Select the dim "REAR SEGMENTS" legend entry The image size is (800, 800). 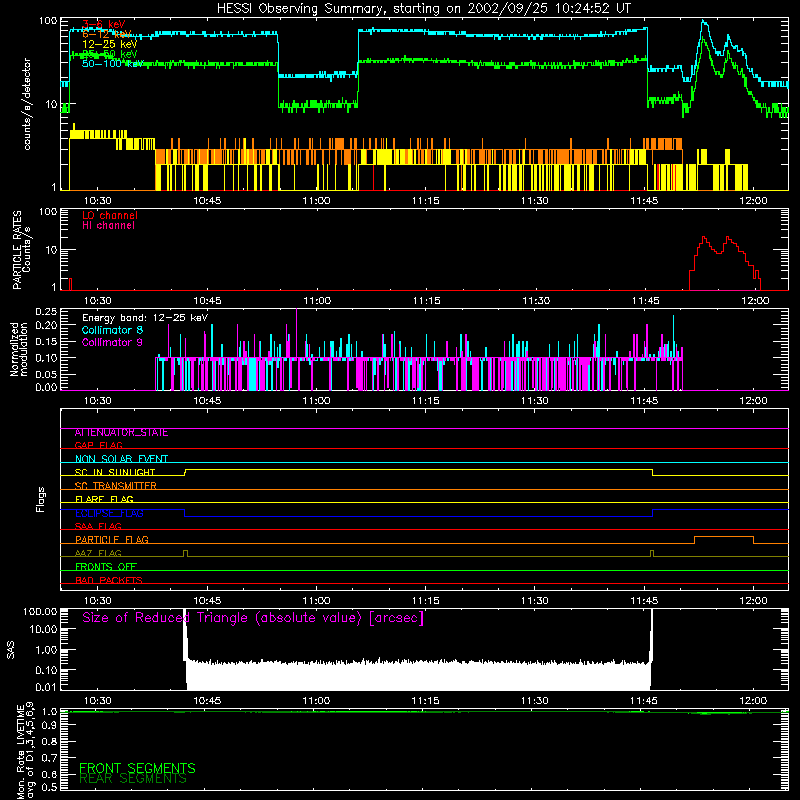coord(133,779)
